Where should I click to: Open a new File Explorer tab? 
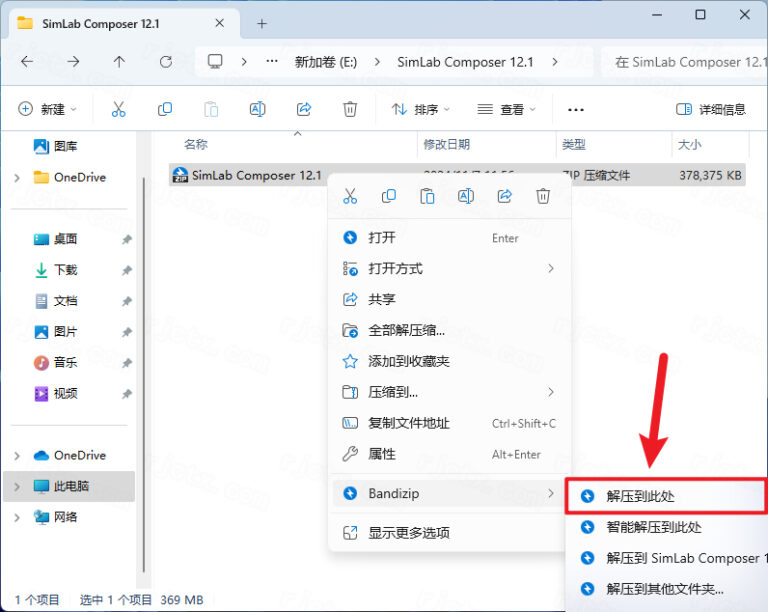[262, 23]
